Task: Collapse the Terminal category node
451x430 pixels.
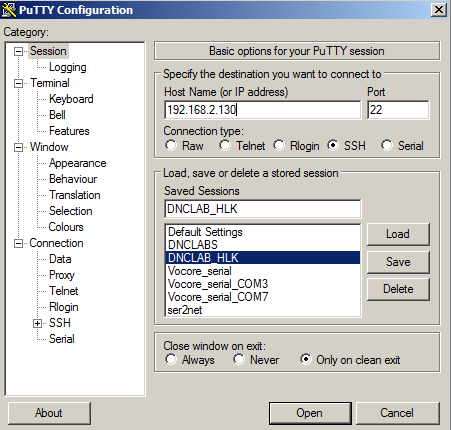Action: click(x=19, y=83)
